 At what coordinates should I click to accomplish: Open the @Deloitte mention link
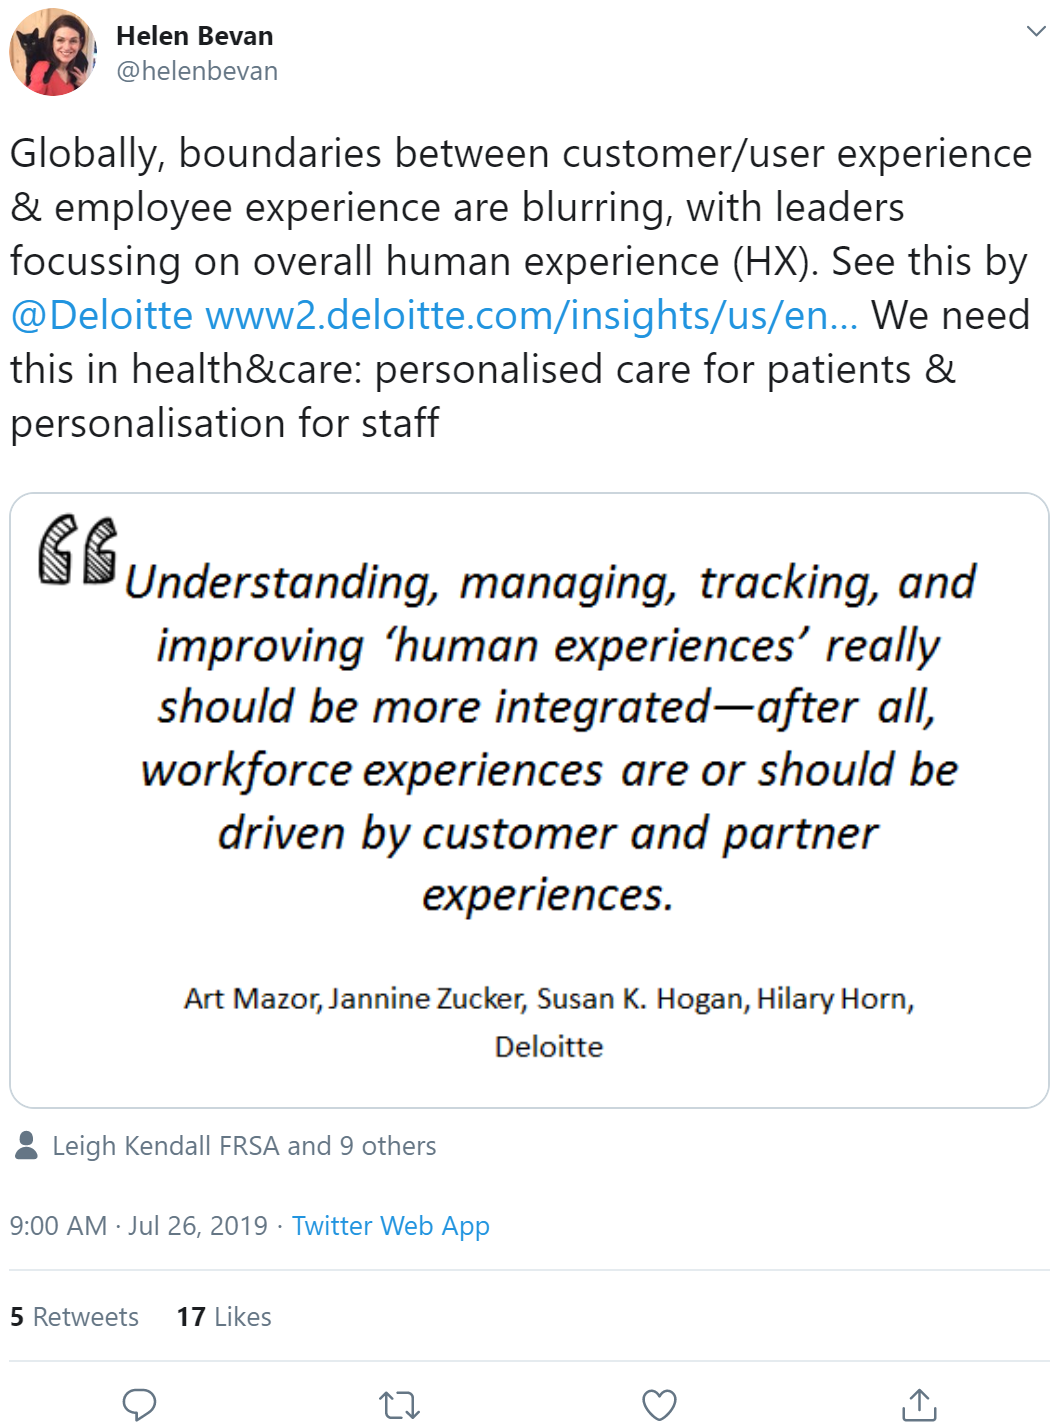101,315
